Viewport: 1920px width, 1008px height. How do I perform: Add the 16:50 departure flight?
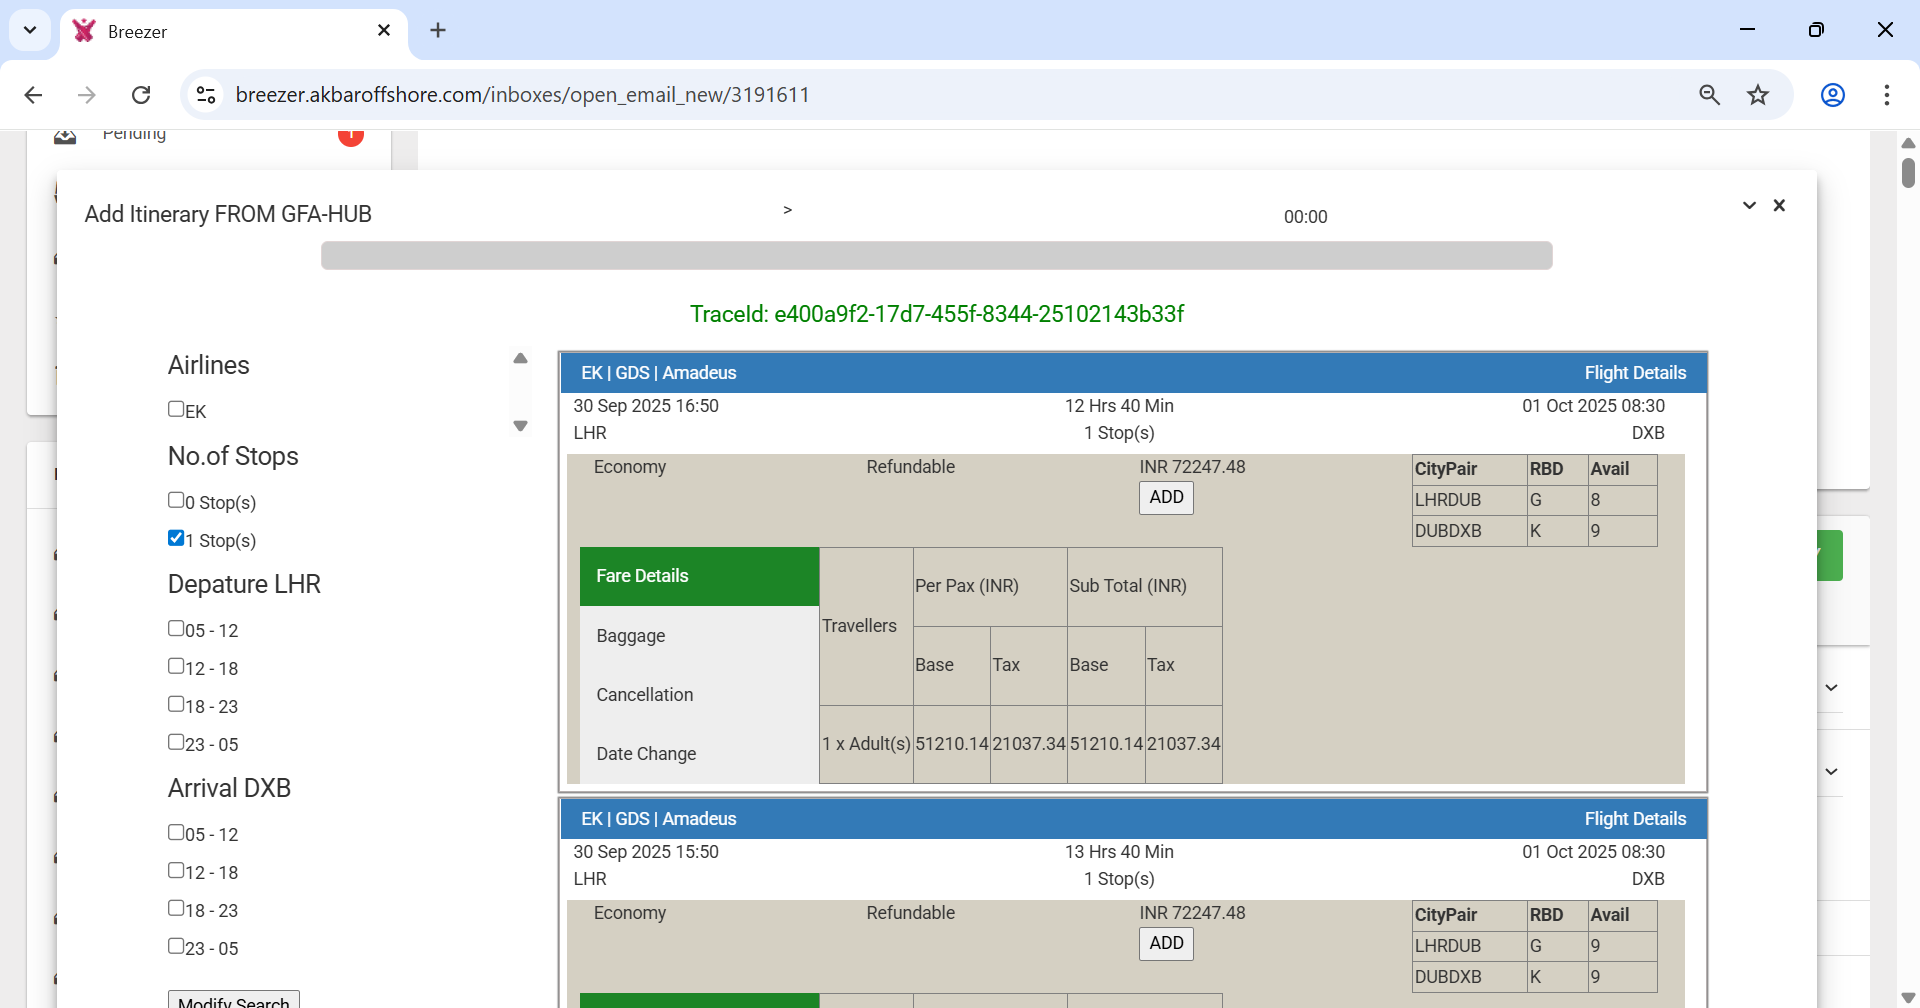(x=1166, y=498)
